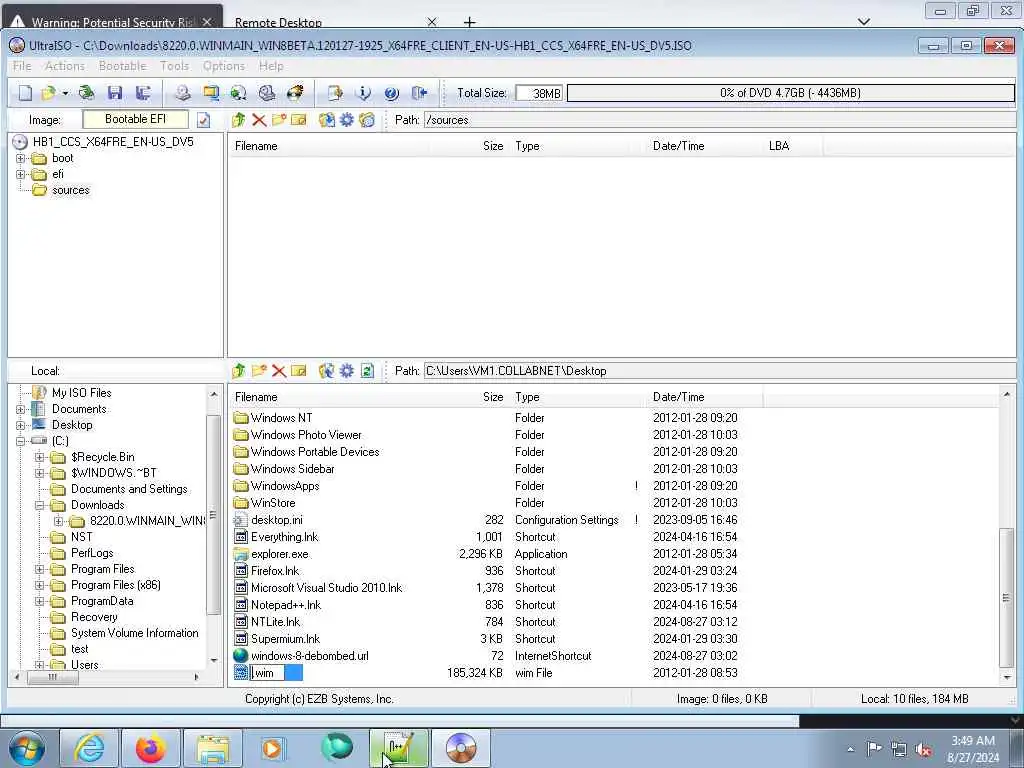Click the image Path field showing /sources
Screen dimensions: 1024x768
coord(719,120)
